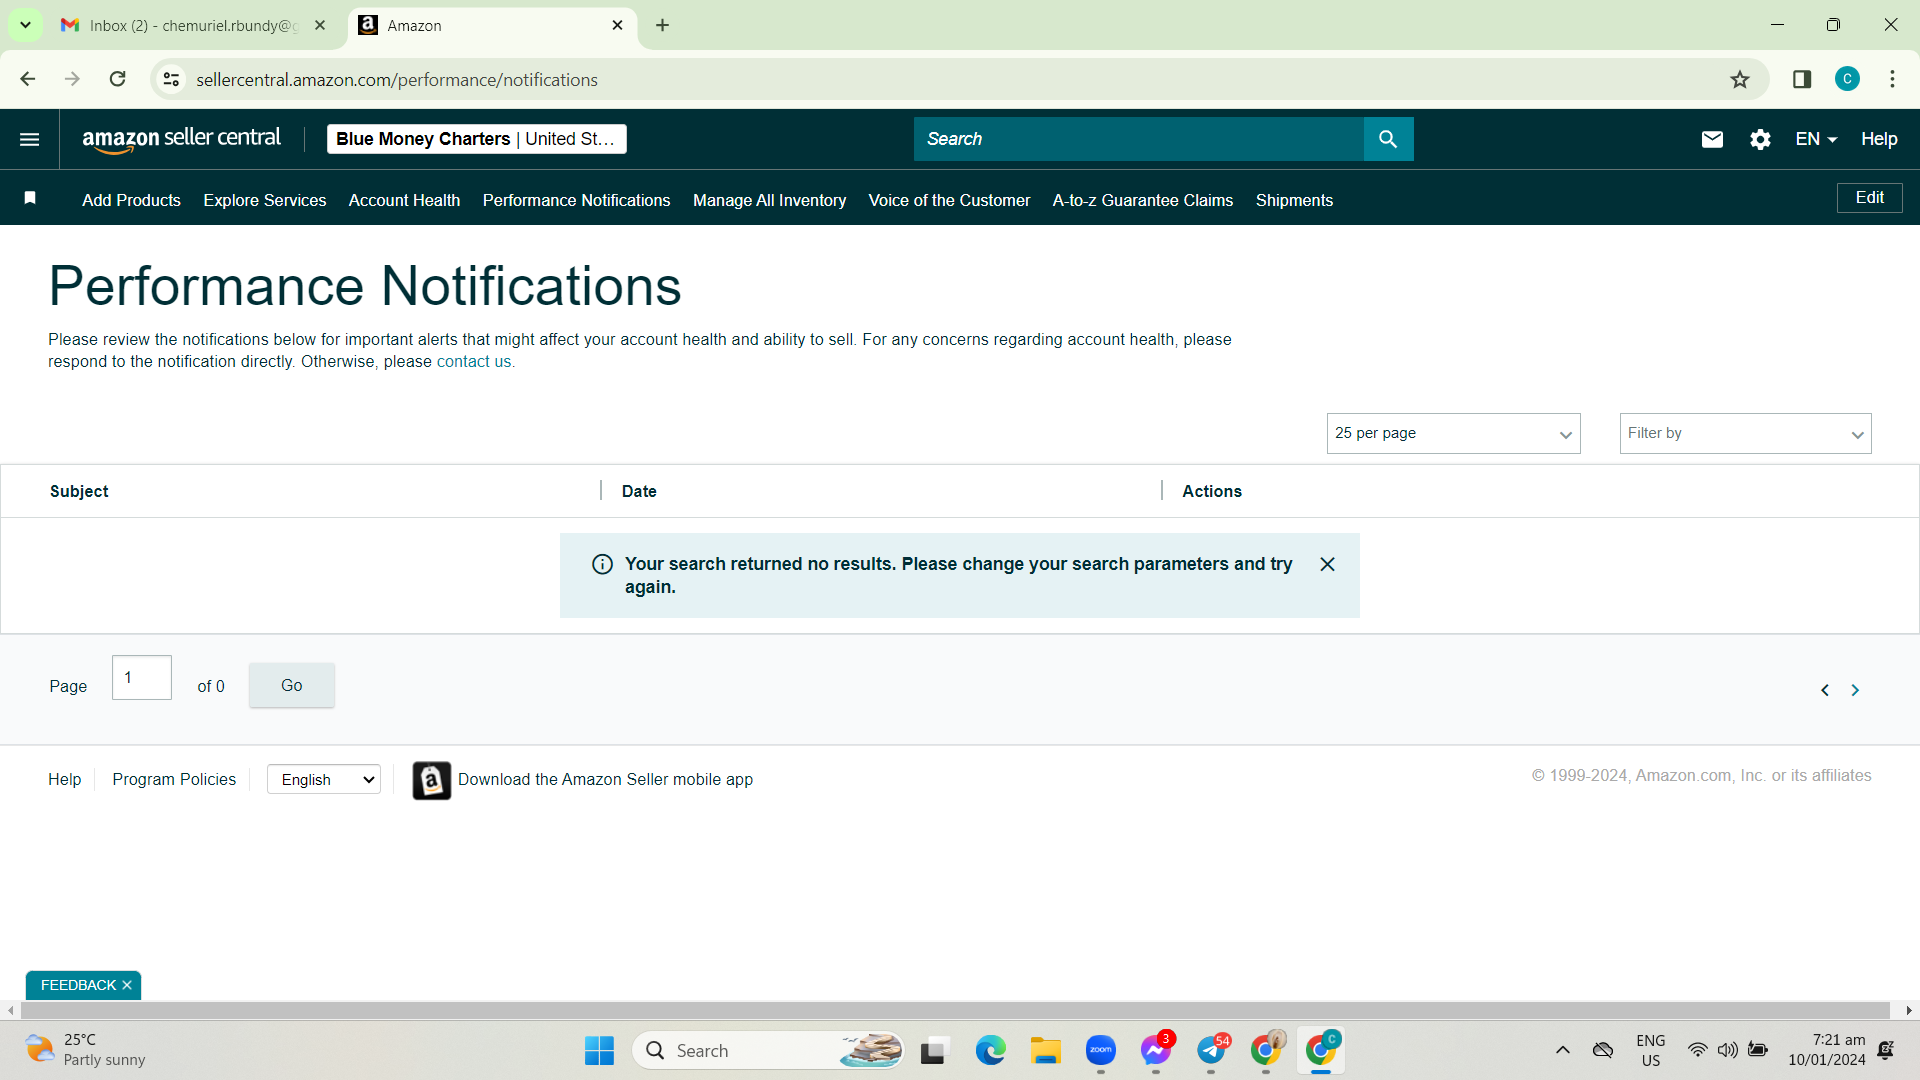Open Blue Money Charters account switcher
The width and height of the screenshot is (1920, 1080).
[476, 139]
